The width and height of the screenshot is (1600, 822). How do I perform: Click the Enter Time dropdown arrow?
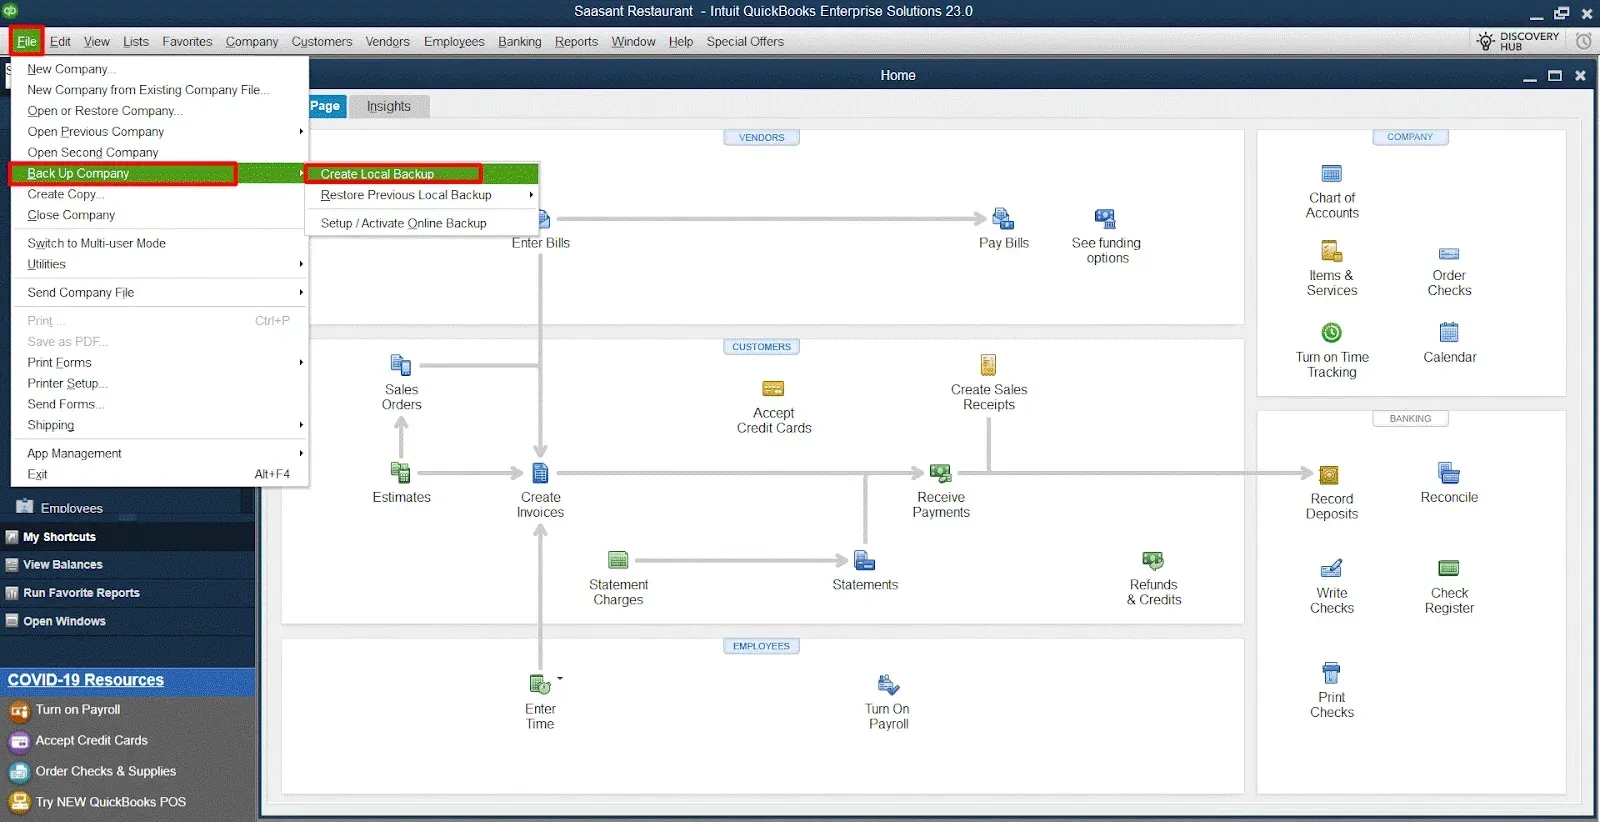560,679
